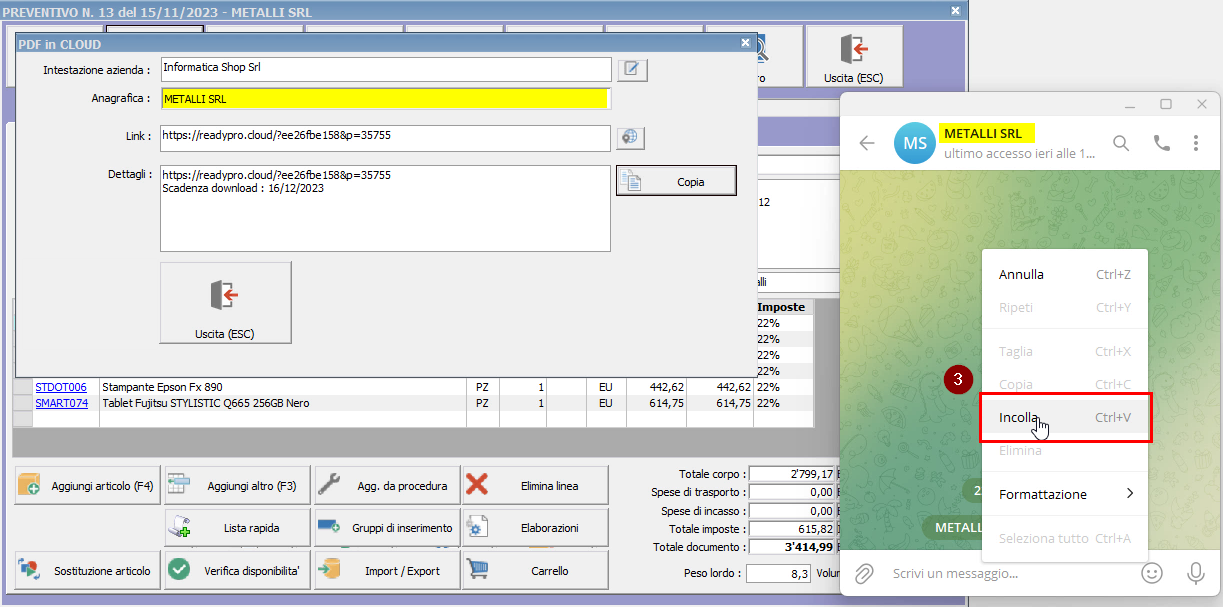Click the Totale imposte value 615,82
Viewport: 1223px width, 607px height.
(x=791, y=528)
